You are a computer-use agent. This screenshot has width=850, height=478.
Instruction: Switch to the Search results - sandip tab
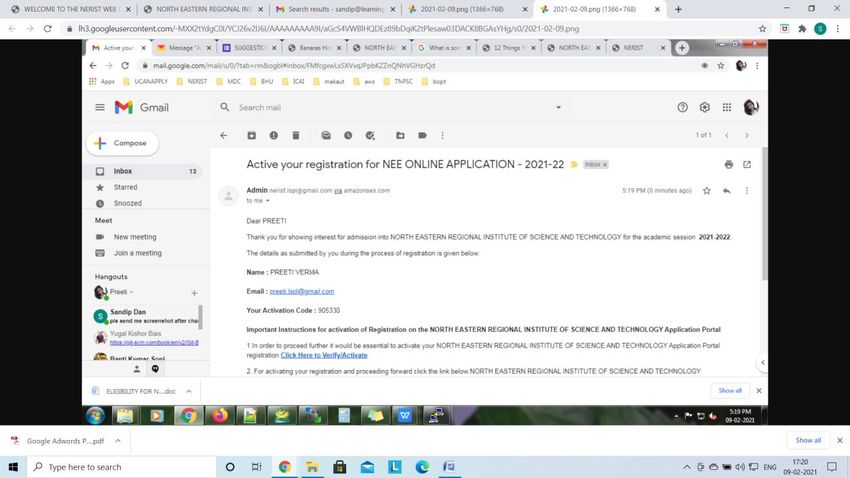[336, 9]
